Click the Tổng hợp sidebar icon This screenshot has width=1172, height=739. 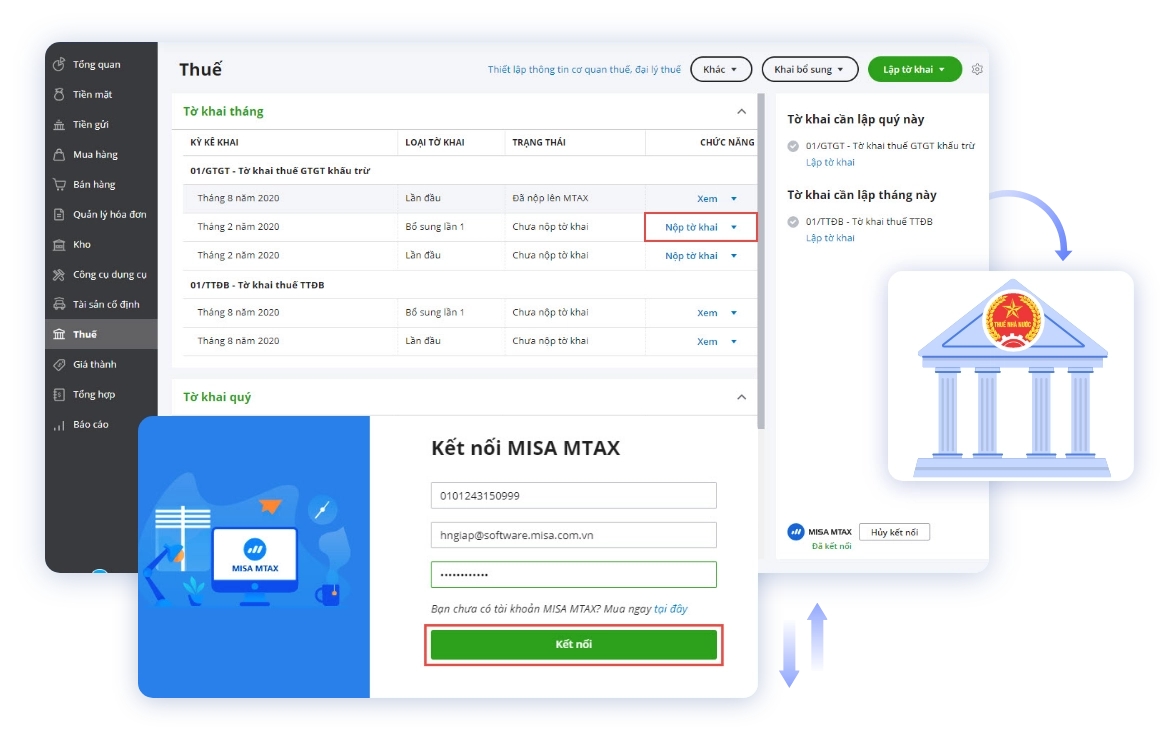tap(59, 395)
